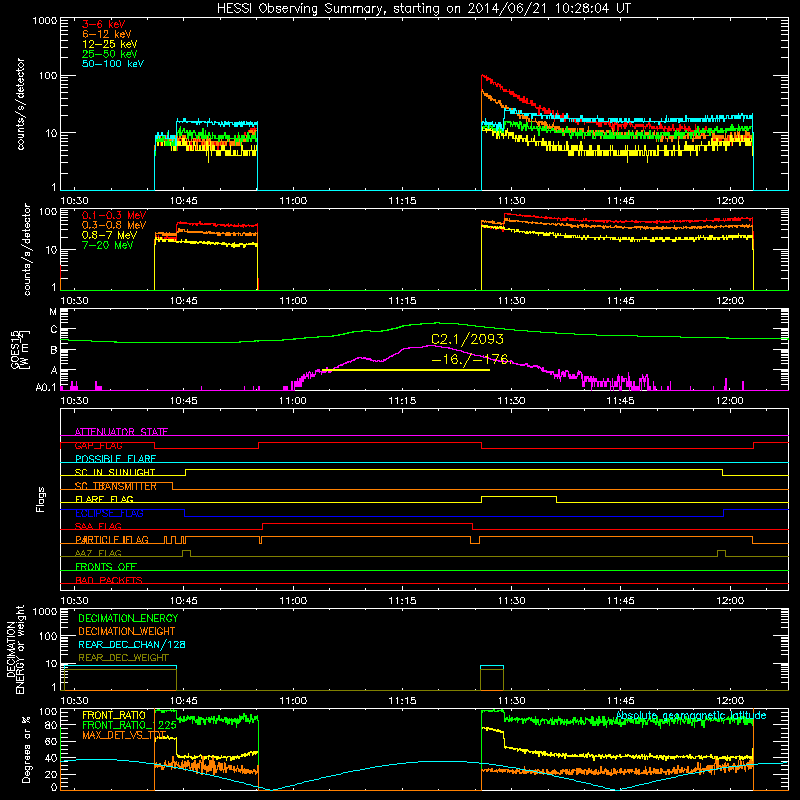Select the ATTENUATOR_STATE flag label

pyautogui.click(x=121, y=432)
